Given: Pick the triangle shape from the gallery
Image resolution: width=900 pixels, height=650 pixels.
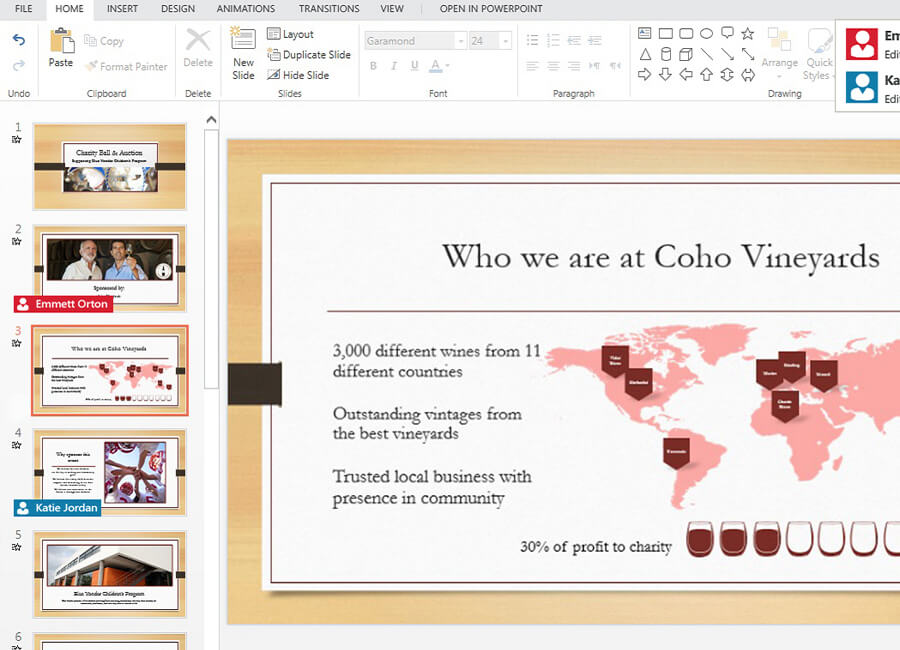Looking at the screenshot, I should pyautogui.click(x=645, y=54).
